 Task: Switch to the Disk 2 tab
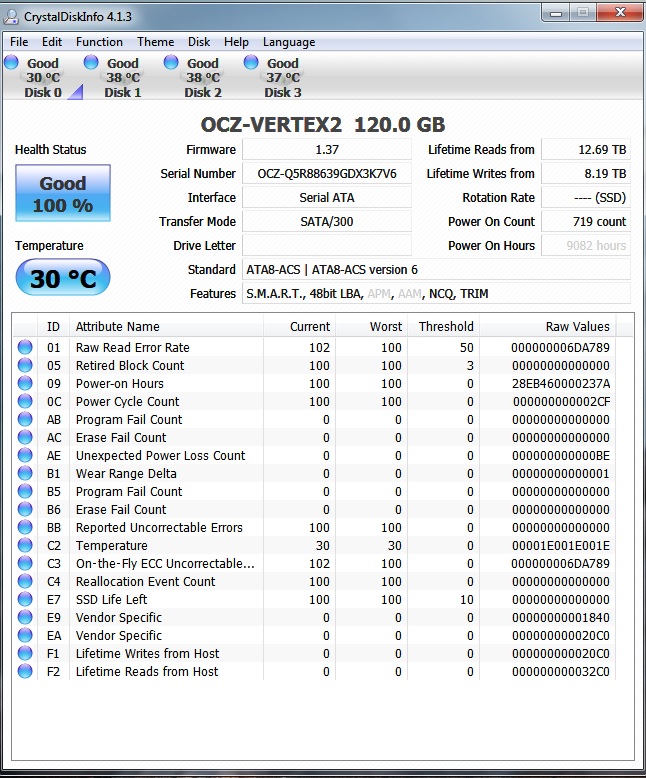pyautogui.click(x=202, y=78)
